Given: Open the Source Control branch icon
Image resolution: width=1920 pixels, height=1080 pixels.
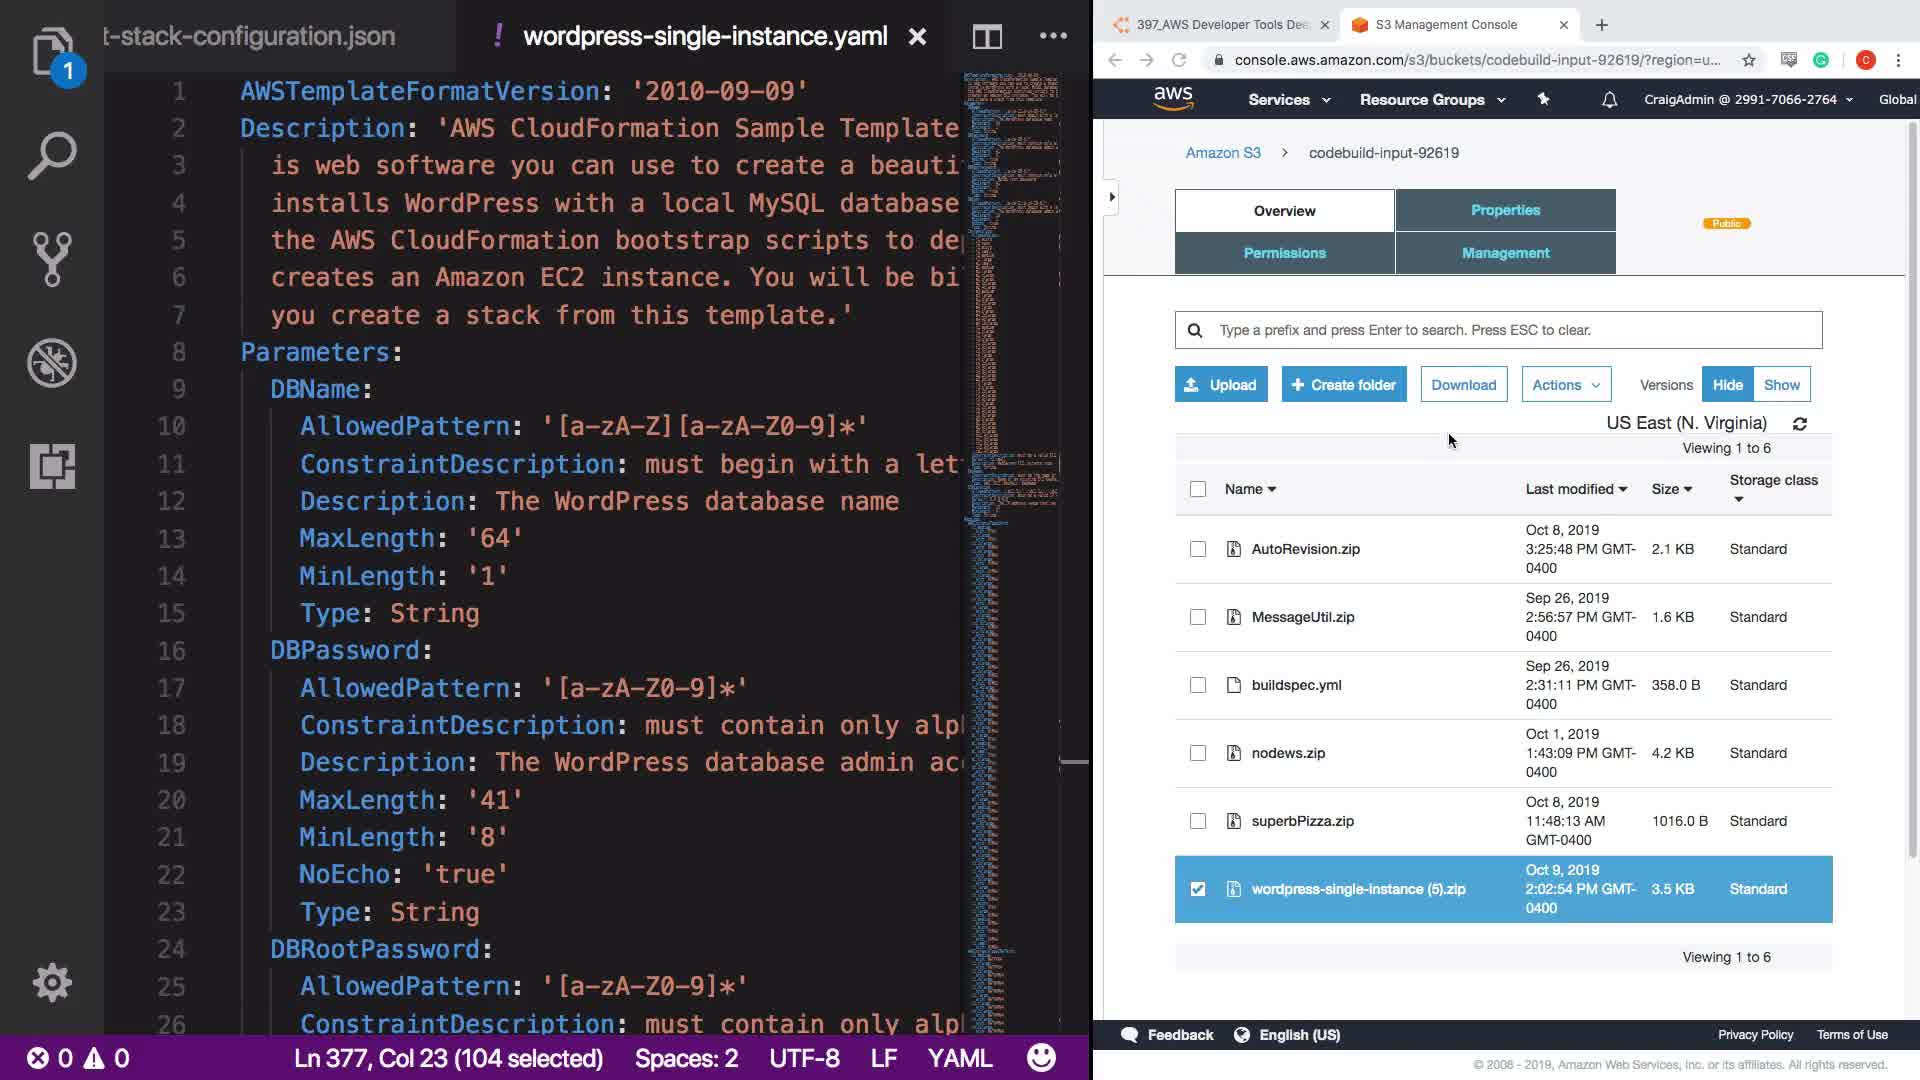Looking at the screenshot, I should tap(51, 259).
